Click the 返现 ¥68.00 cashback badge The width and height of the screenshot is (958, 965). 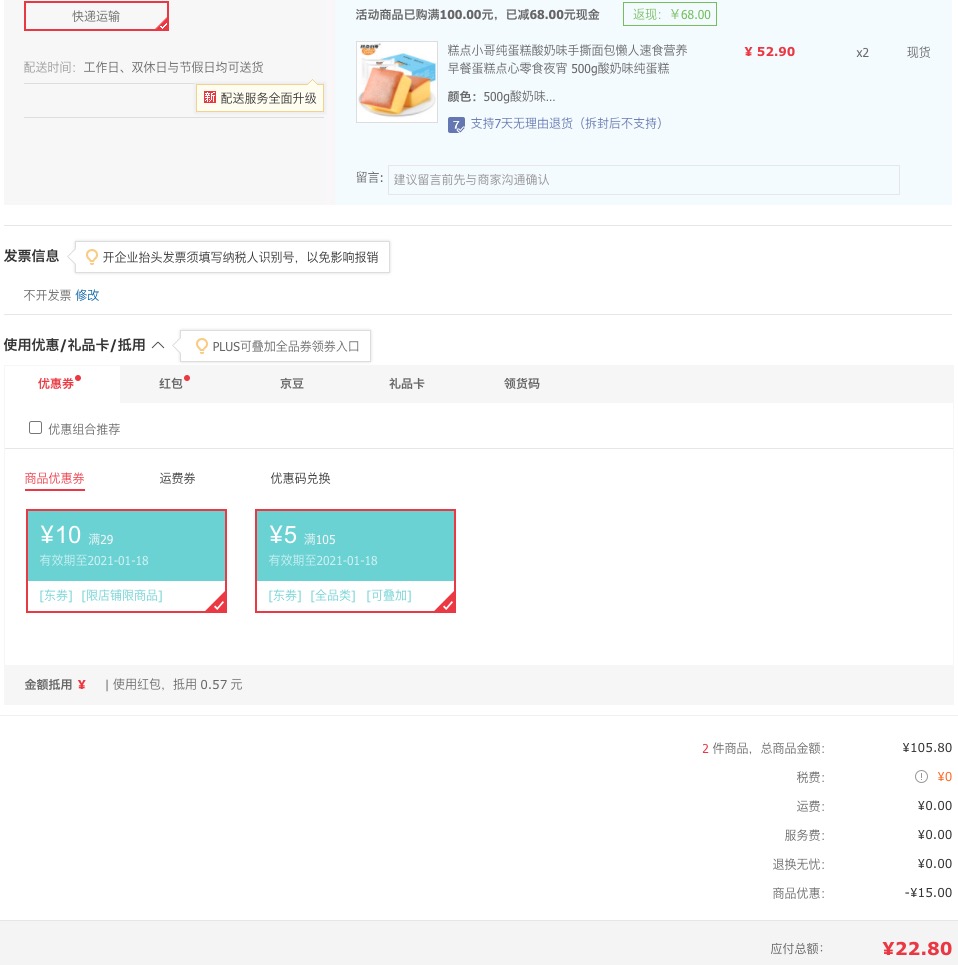670,14
